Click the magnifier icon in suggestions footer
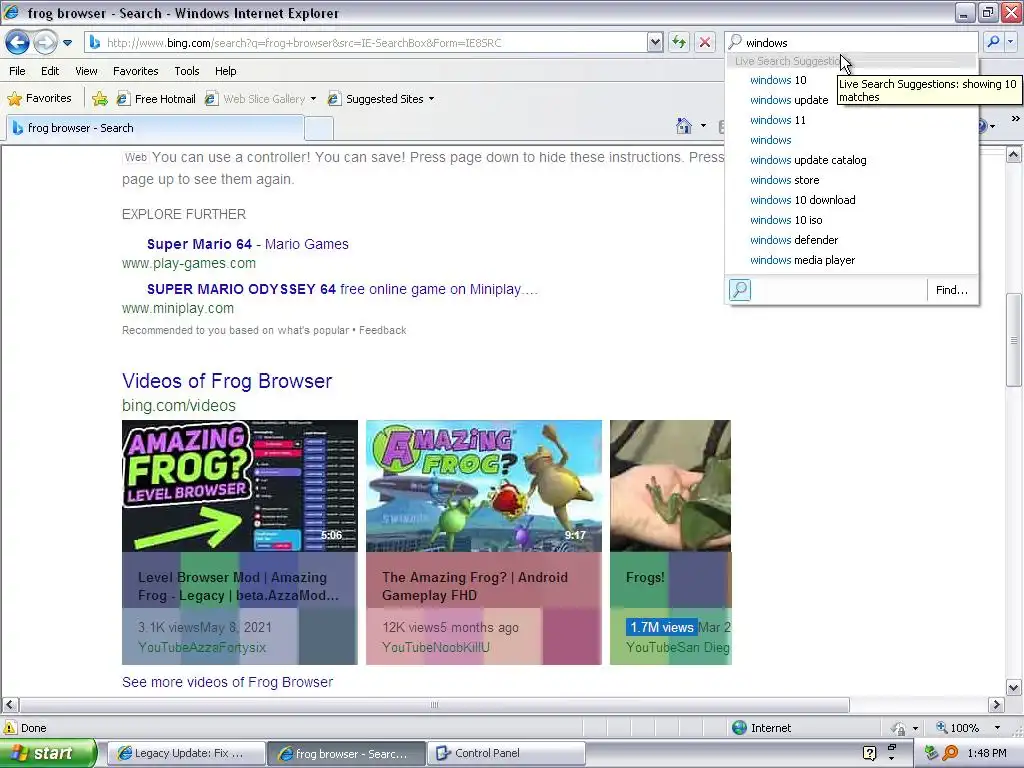 pyautogui.click(x=740, y=289)
